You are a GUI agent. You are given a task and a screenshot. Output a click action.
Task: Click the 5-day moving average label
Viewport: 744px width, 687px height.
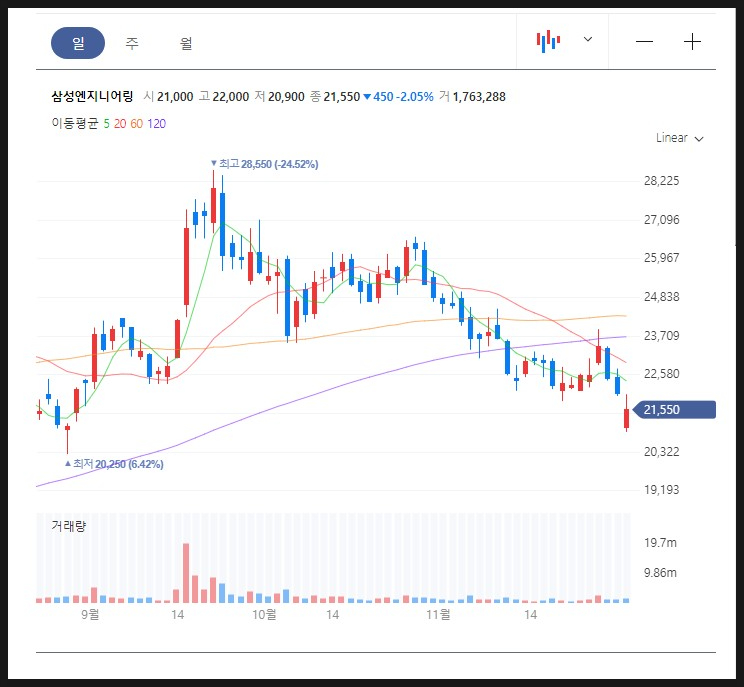pyautogui.click(x=106, y=124)
